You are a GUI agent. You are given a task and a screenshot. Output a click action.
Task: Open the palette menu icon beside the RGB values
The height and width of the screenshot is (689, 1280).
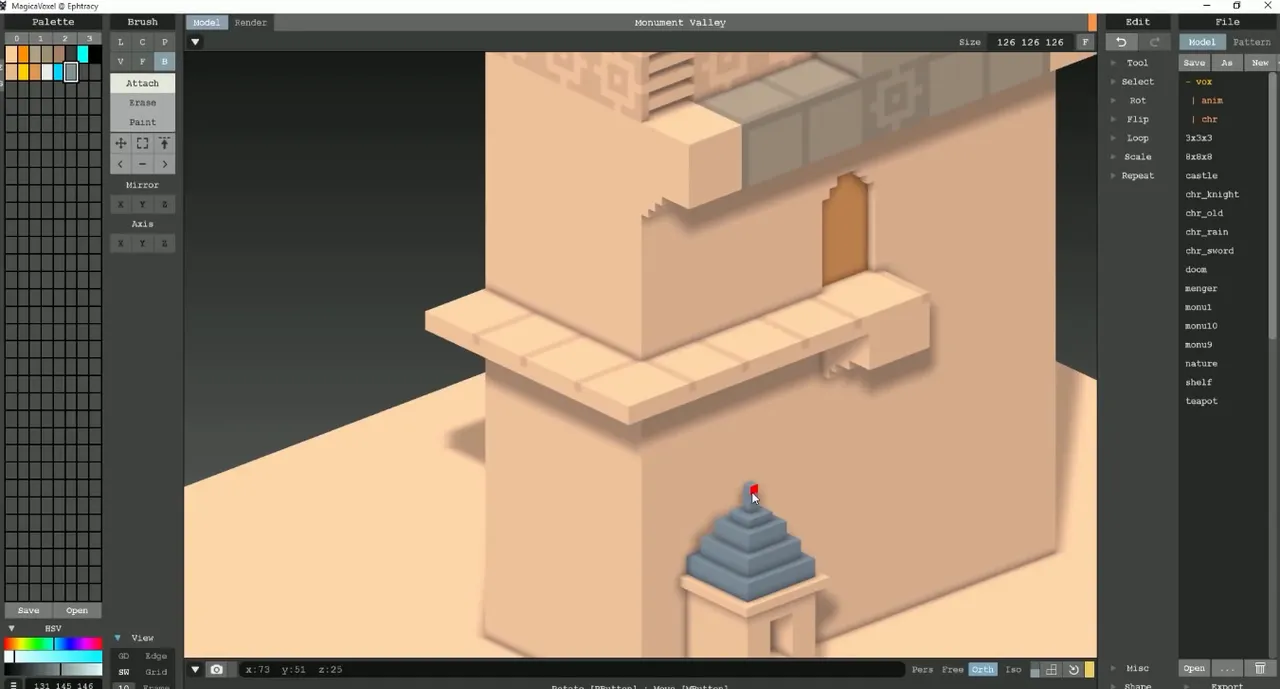[x=14, y=686]
